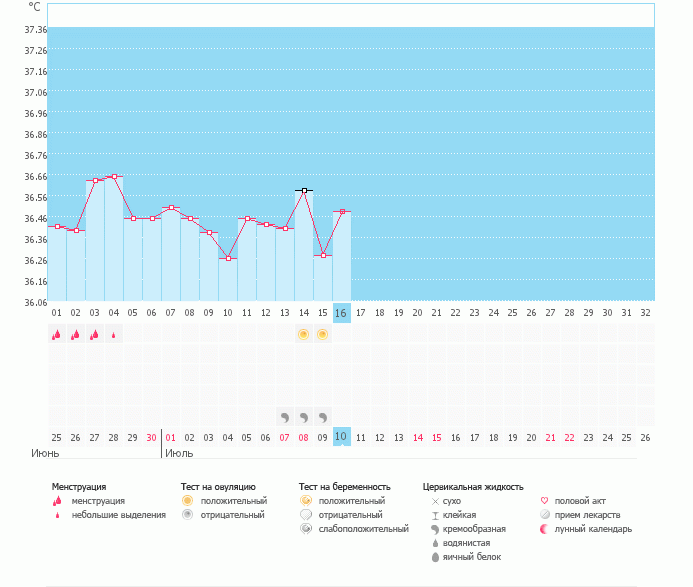Click the red calendar date 30 in June
The image size is (693, 587).
(151, 438)
